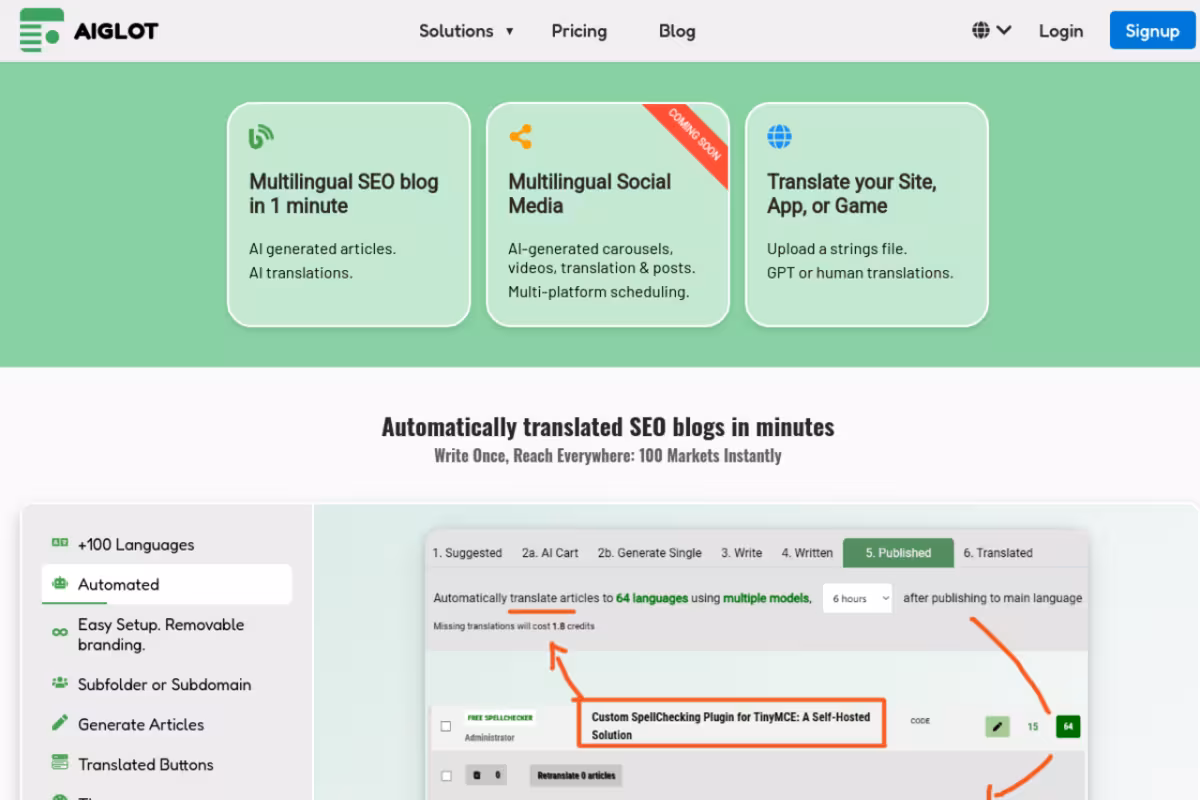Tick the checkbox for the SpellChecking article
Screen dimensions: 1200x800
click(x=446, y=726)
